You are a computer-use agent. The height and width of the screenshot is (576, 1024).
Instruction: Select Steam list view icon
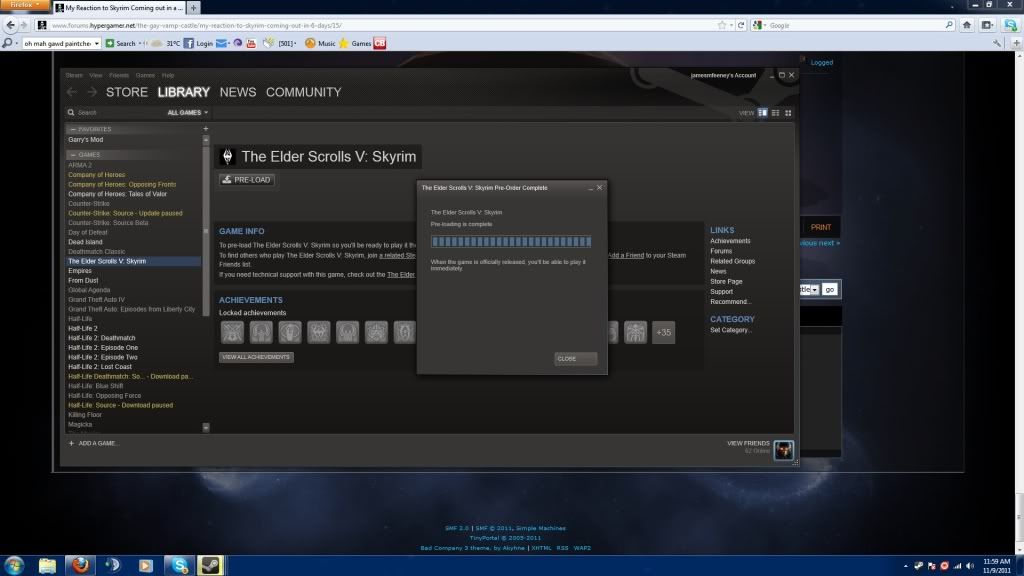[775, 113]
